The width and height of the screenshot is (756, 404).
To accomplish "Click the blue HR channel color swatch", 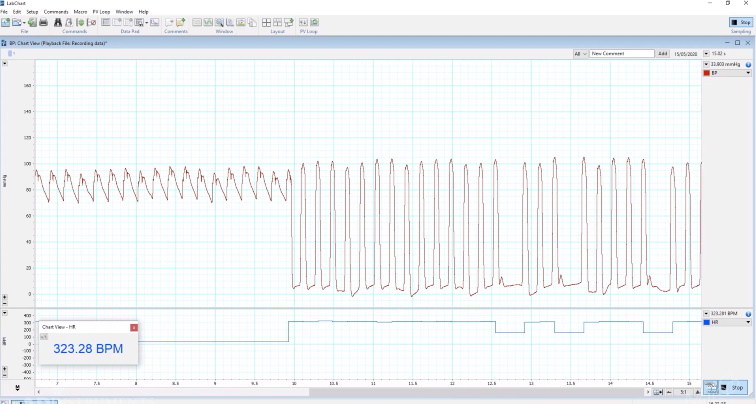I will point(707,322).
